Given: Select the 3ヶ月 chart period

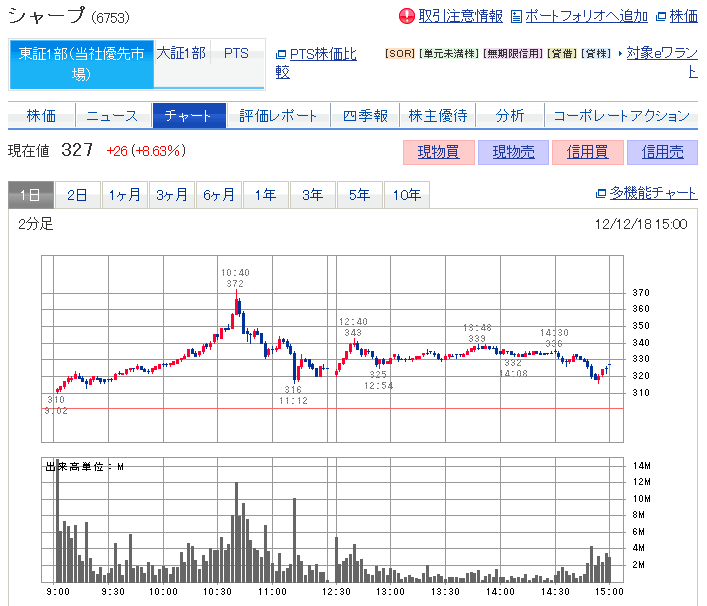Looking at the screenshot, I should (x=172, y=195).
